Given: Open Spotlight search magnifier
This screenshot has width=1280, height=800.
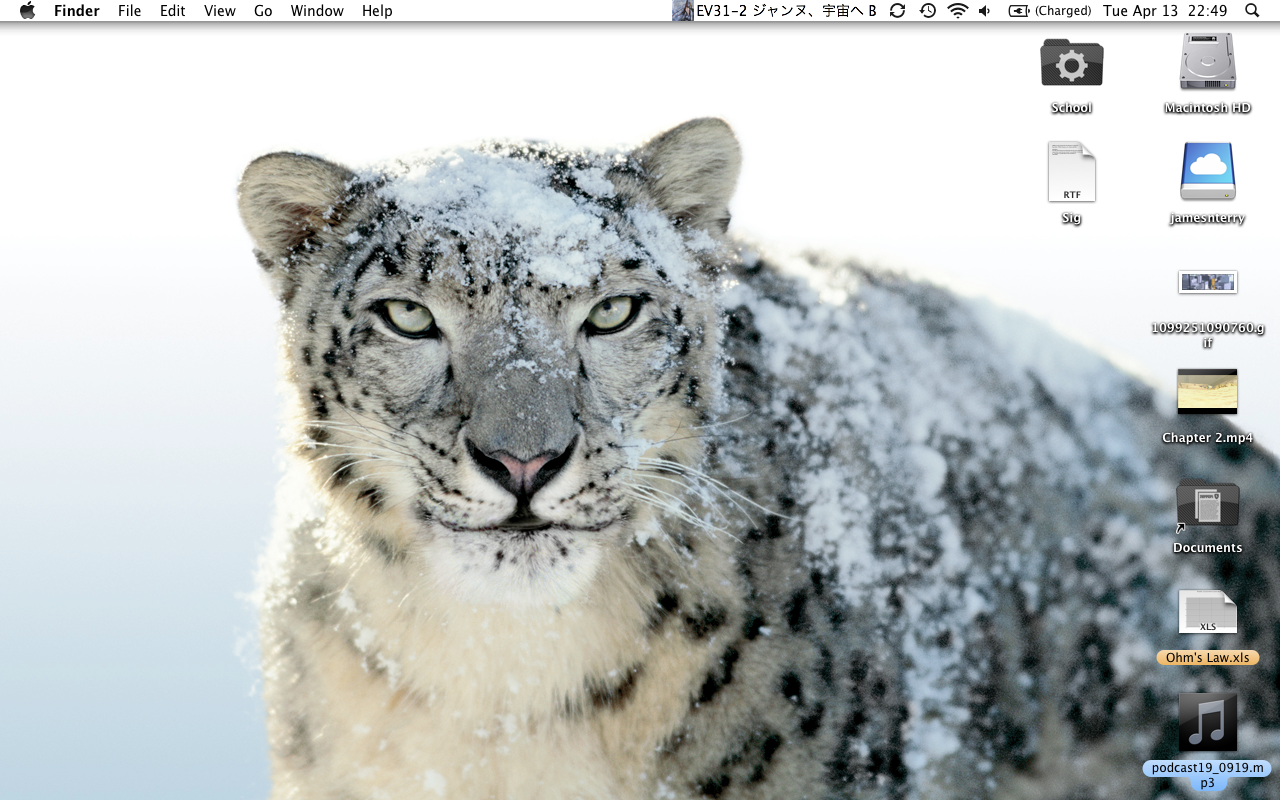Looking at the screenshot, I should point(1252,11).
